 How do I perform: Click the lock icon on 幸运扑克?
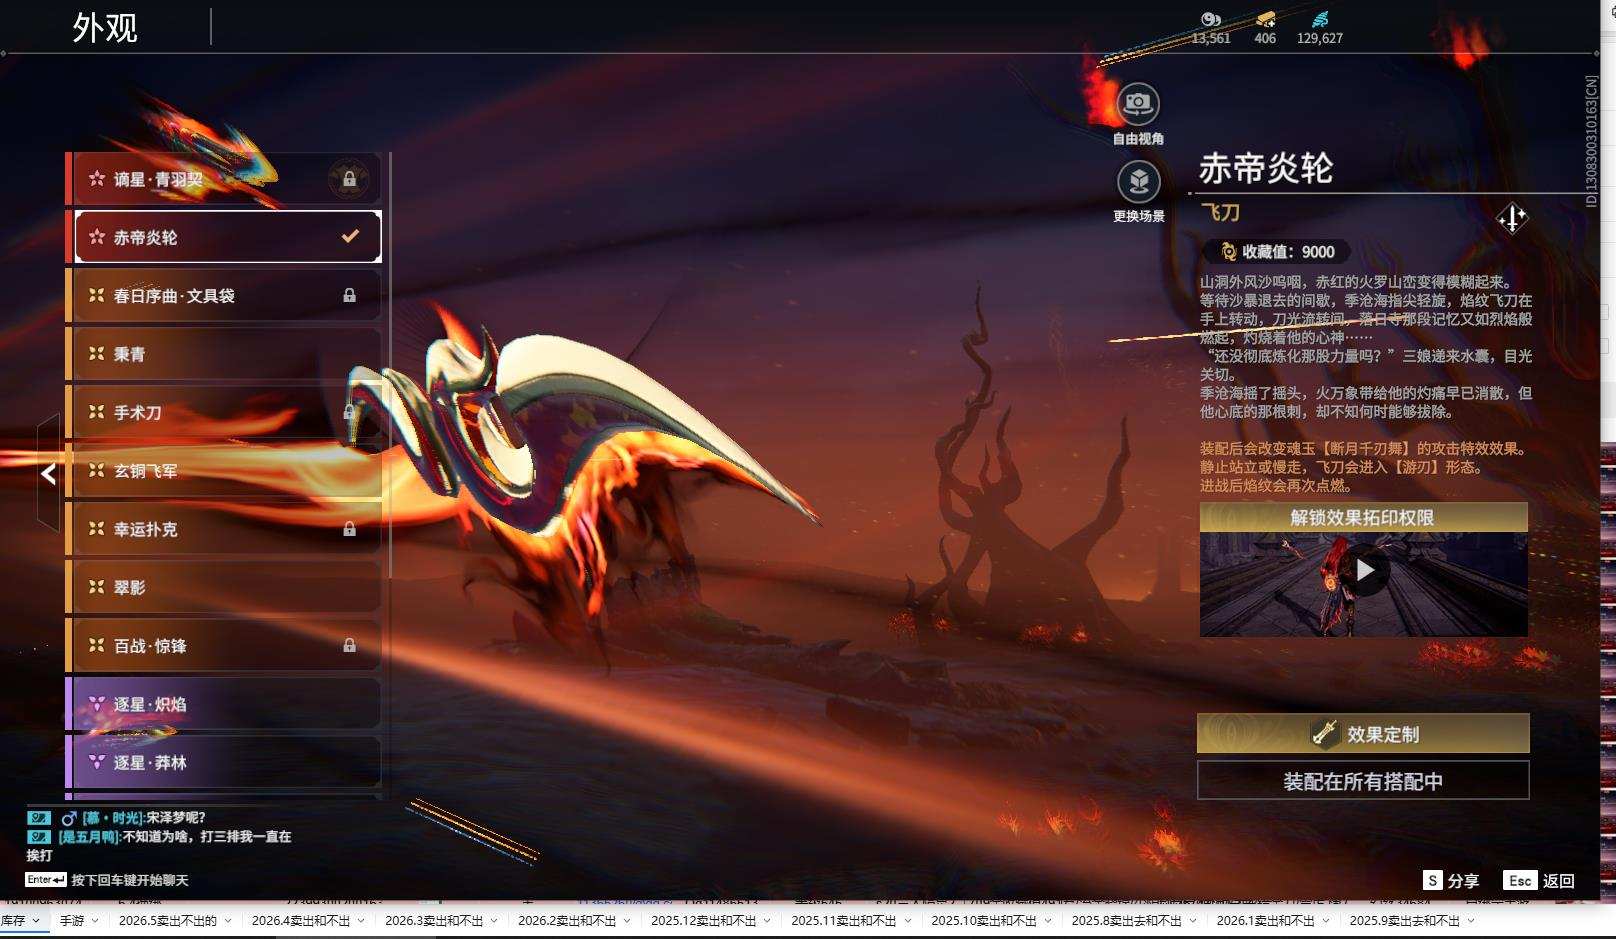pyautogui.click(x=349, y=529)
